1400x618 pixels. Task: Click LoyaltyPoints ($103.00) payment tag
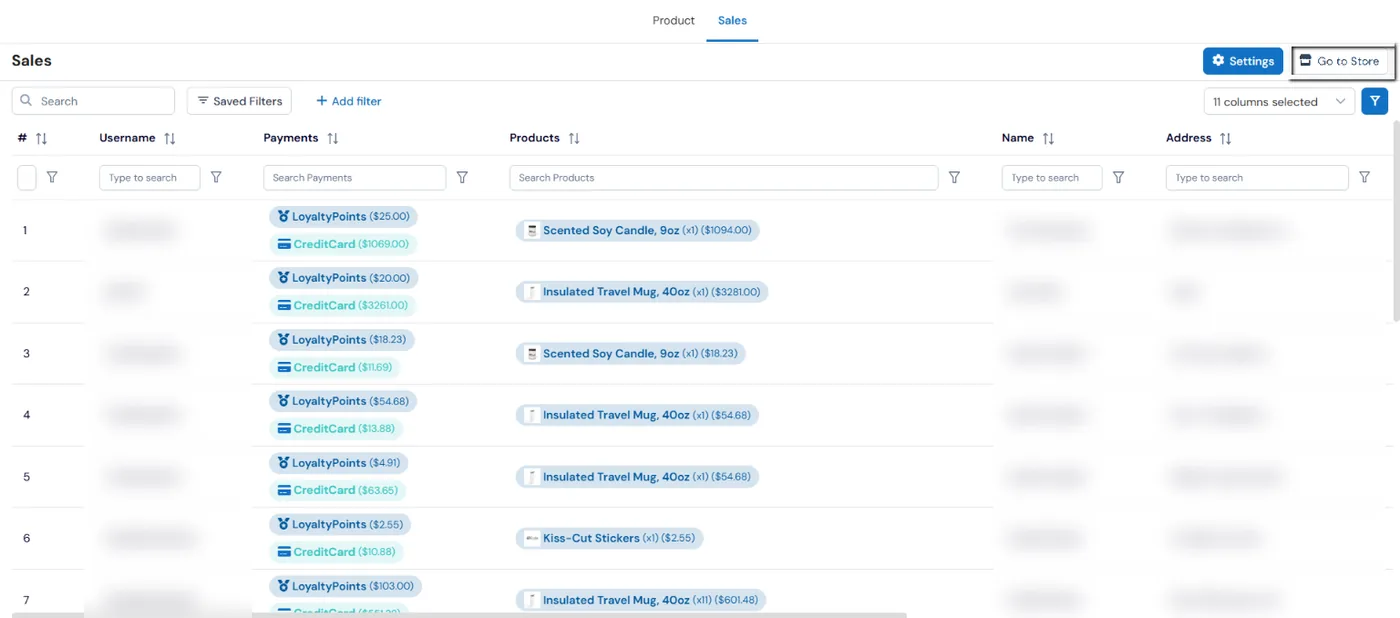[345, 586]
